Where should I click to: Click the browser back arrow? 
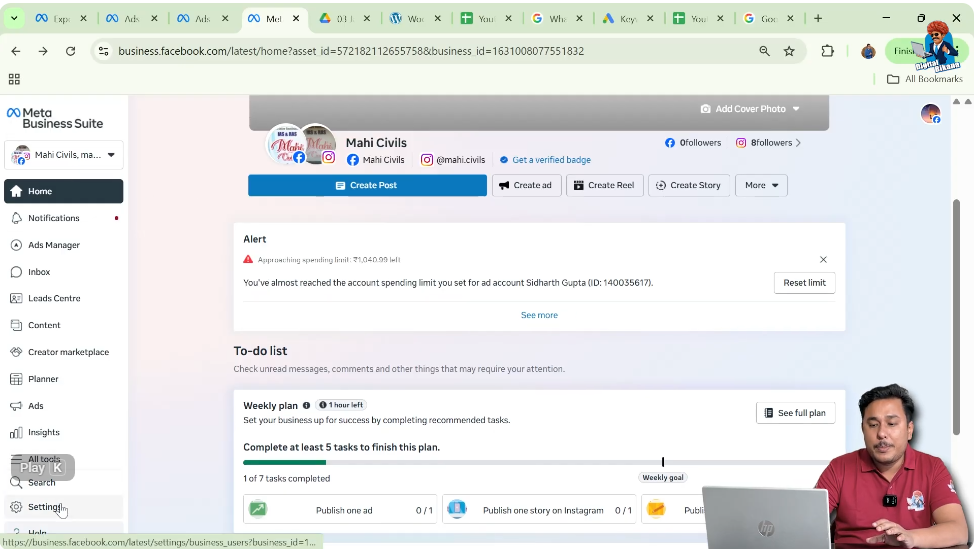click(x=16, y=51)
